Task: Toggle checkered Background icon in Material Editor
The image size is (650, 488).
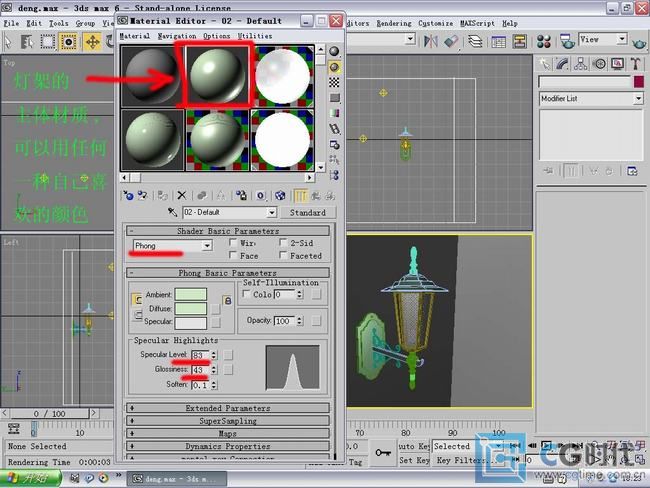Action: 334,82
